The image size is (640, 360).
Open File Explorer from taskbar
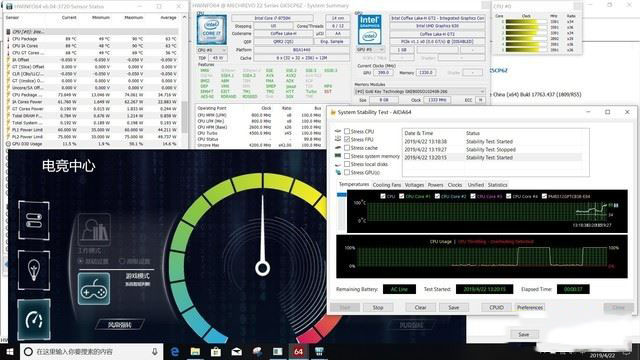[196, 351]
